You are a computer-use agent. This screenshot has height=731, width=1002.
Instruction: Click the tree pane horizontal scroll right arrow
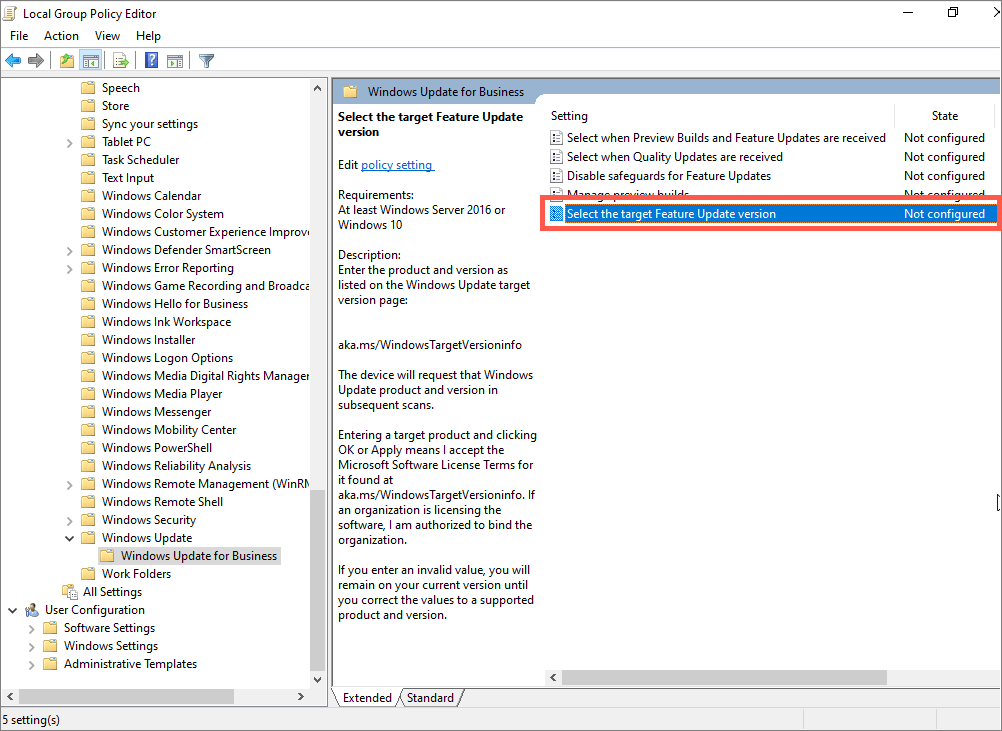pos(301,696)
